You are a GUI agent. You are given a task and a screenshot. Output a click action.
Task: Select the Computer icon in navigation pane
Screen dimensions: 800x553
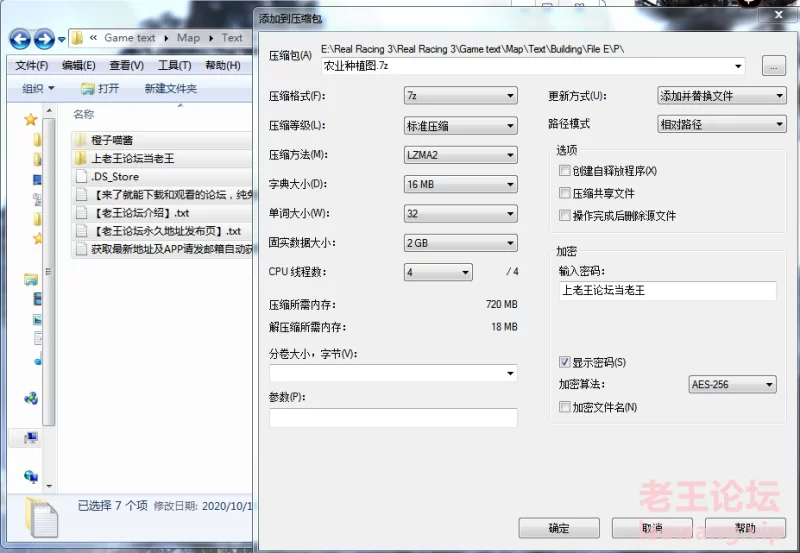pyautogui.click(x=31, y=438)
